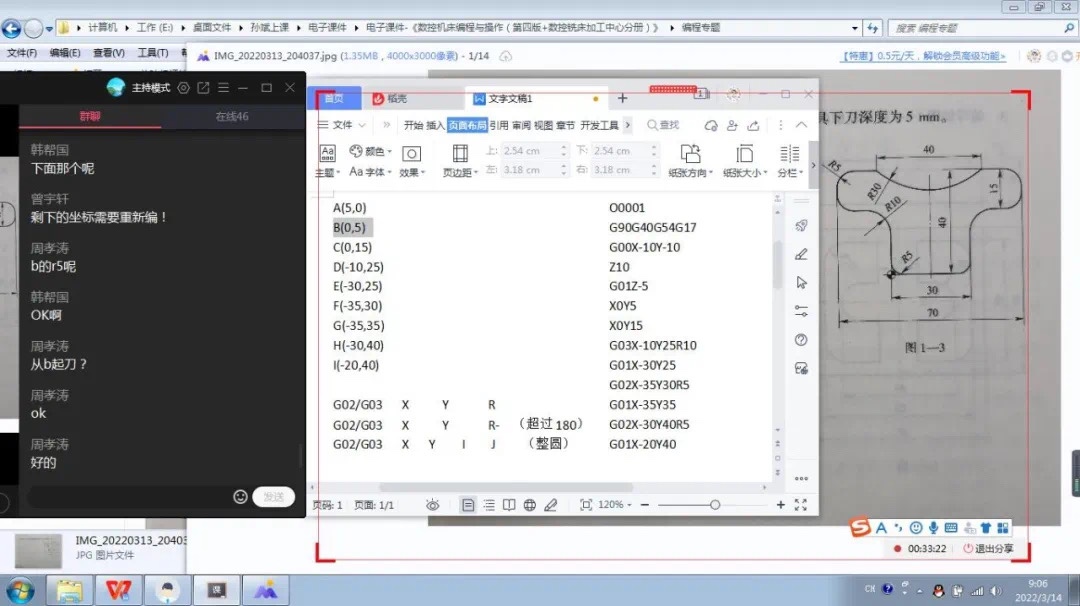
Task: Switch to the 在线46 online tab
Action: (x=232, y=117)
